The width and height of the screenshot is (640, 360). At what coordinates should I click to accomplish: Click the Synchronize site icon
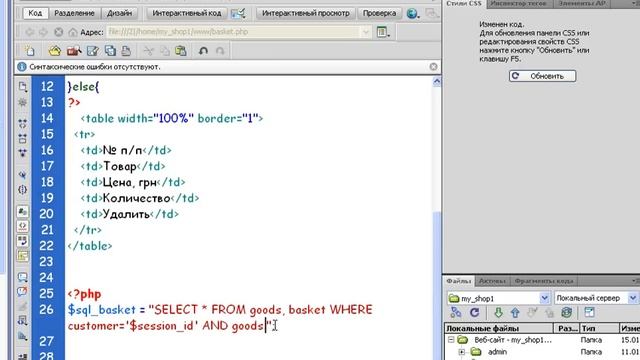(567, 313)
